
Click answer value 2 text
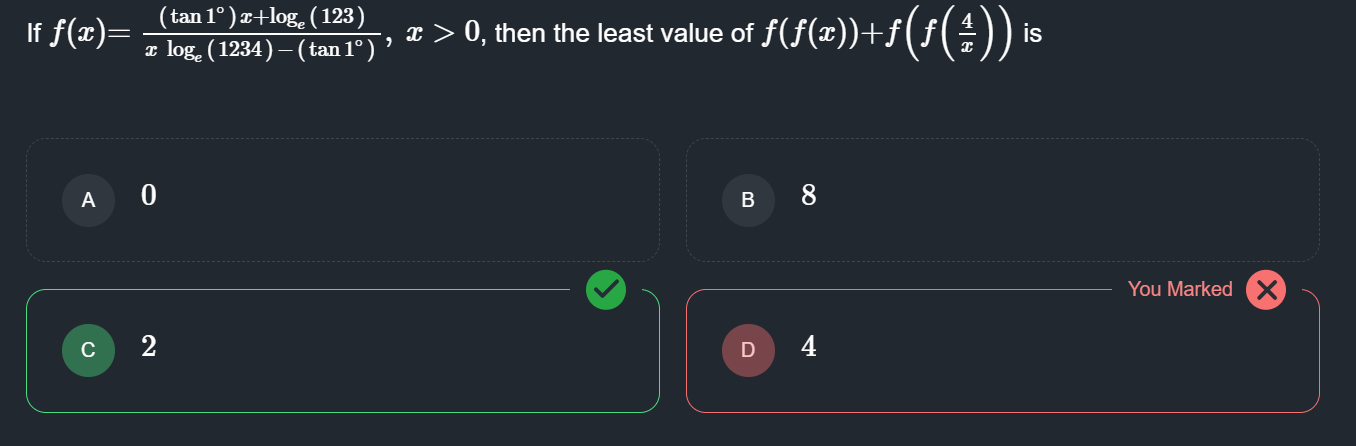pos(149,347)
